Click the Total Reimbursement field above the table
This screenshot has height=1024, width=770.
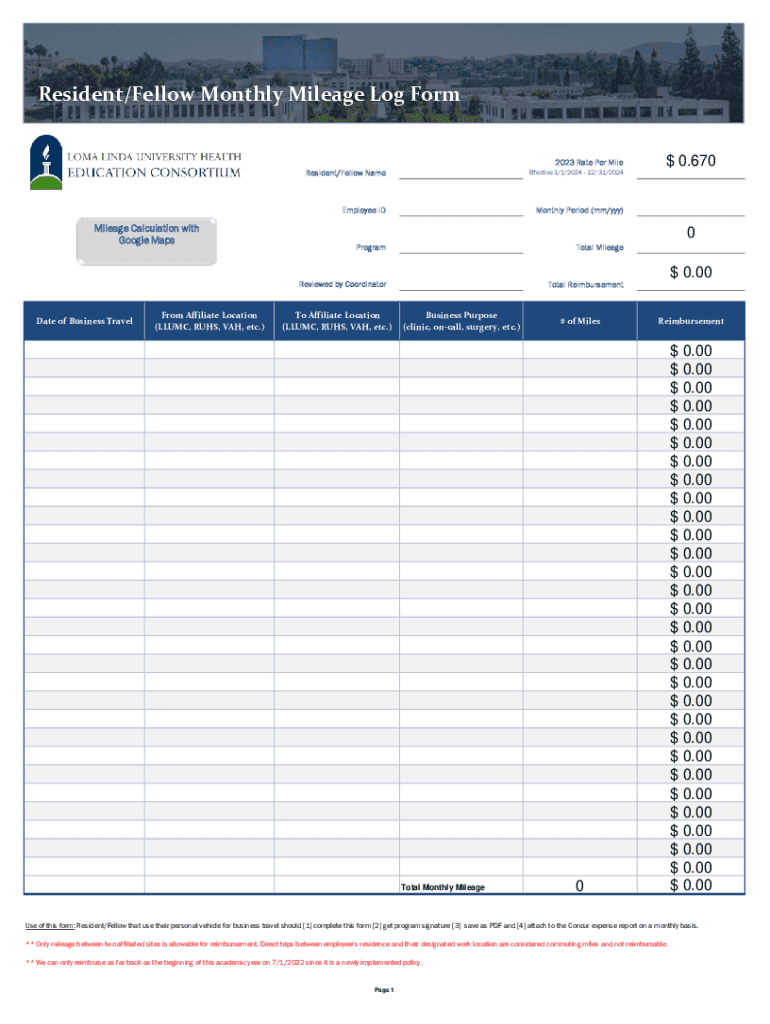tap(691, 272)
